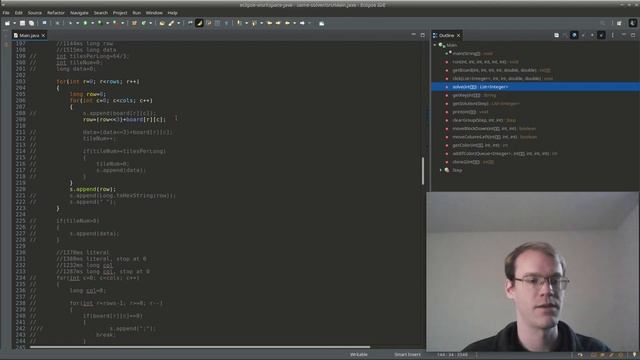640x360 pixels.
Task: Close the Outline view
Action: [x=458, y=36]
